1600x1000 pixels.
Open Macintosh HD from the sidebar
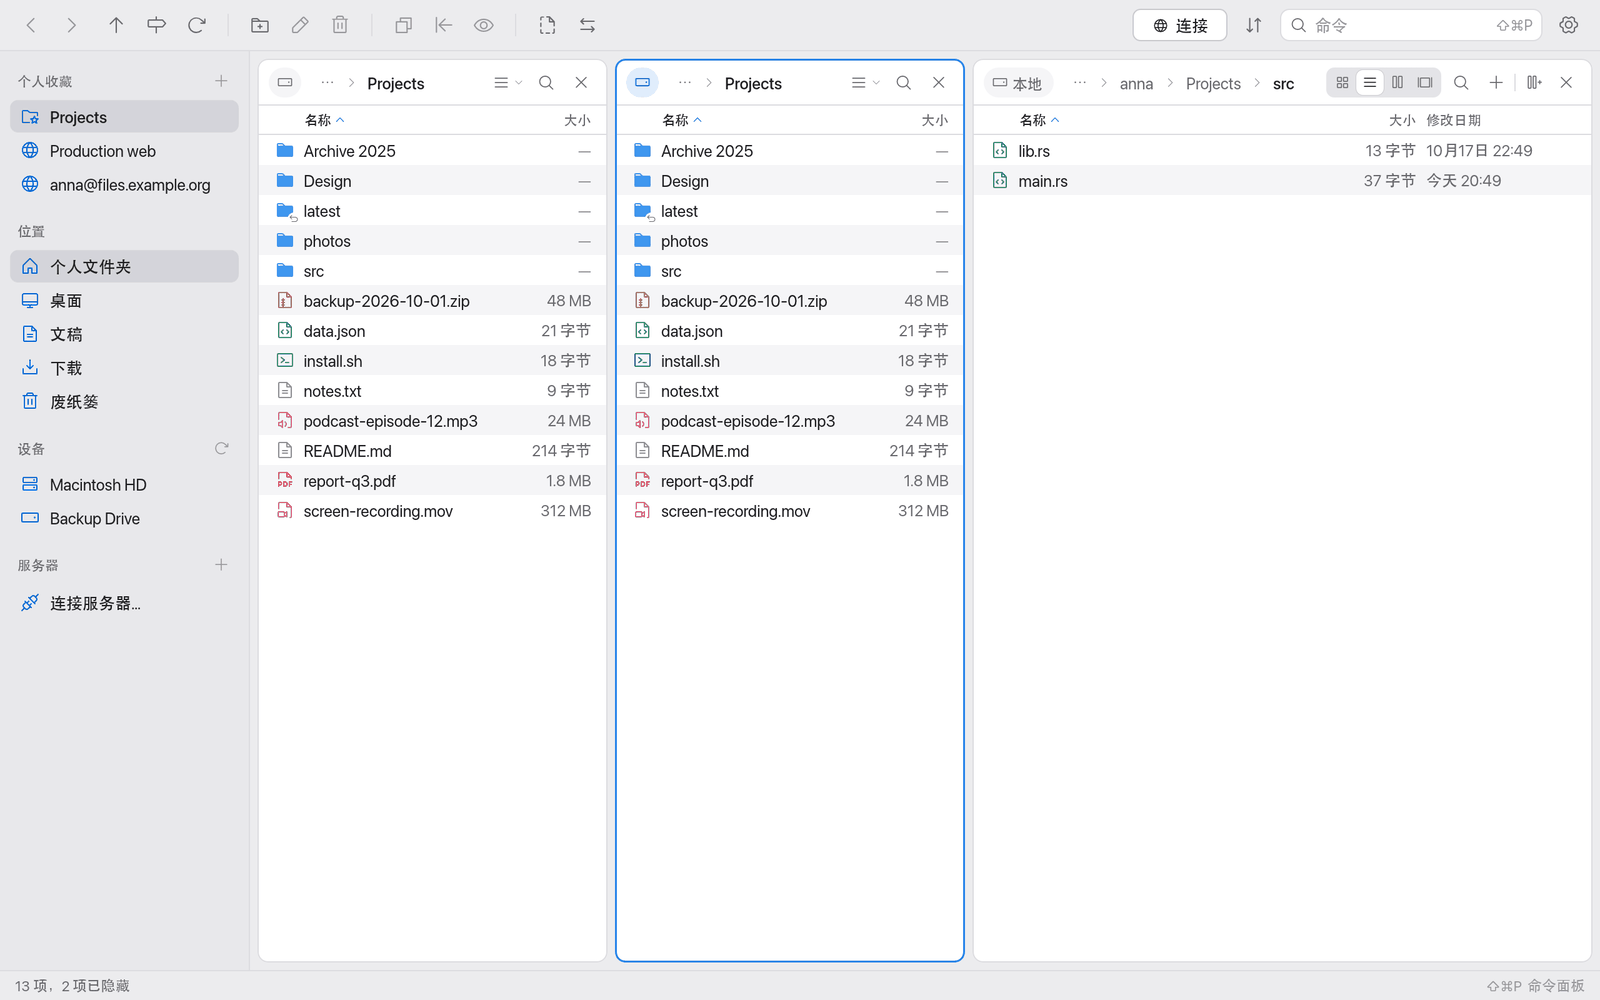124,485
